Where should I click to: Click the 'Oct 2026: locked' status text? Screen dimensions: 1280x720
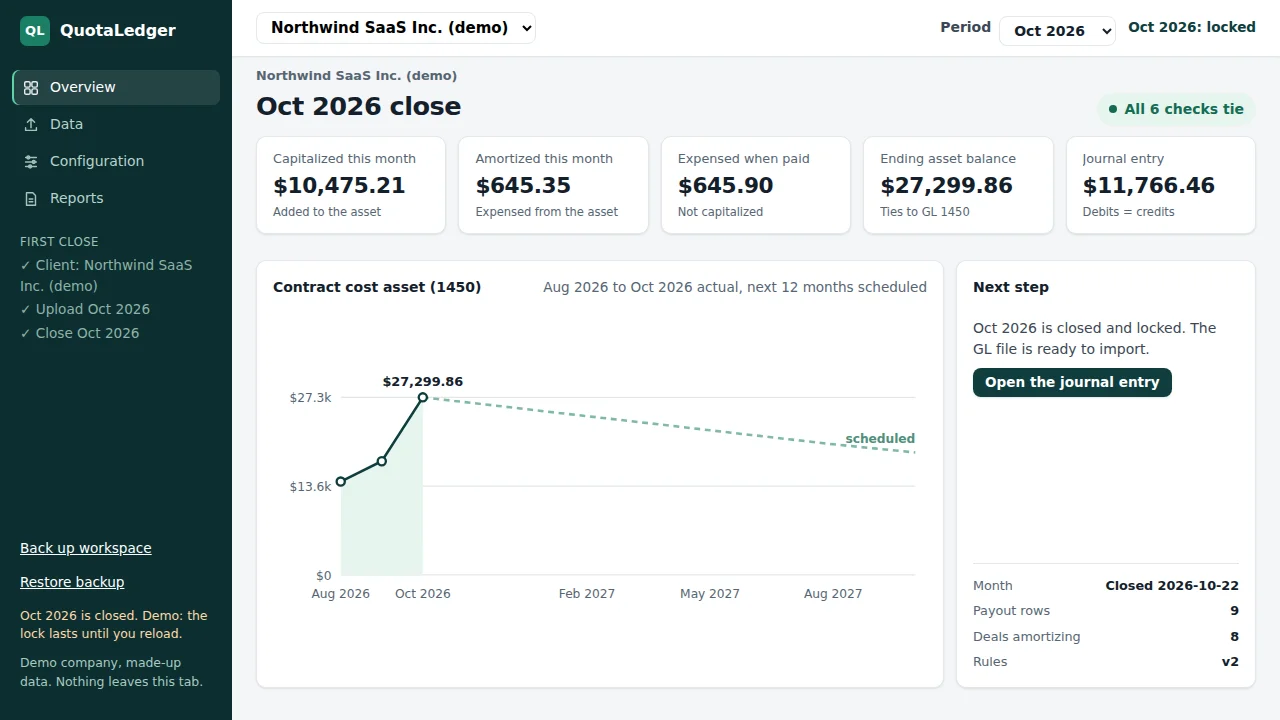click(x=1192, y=27)
